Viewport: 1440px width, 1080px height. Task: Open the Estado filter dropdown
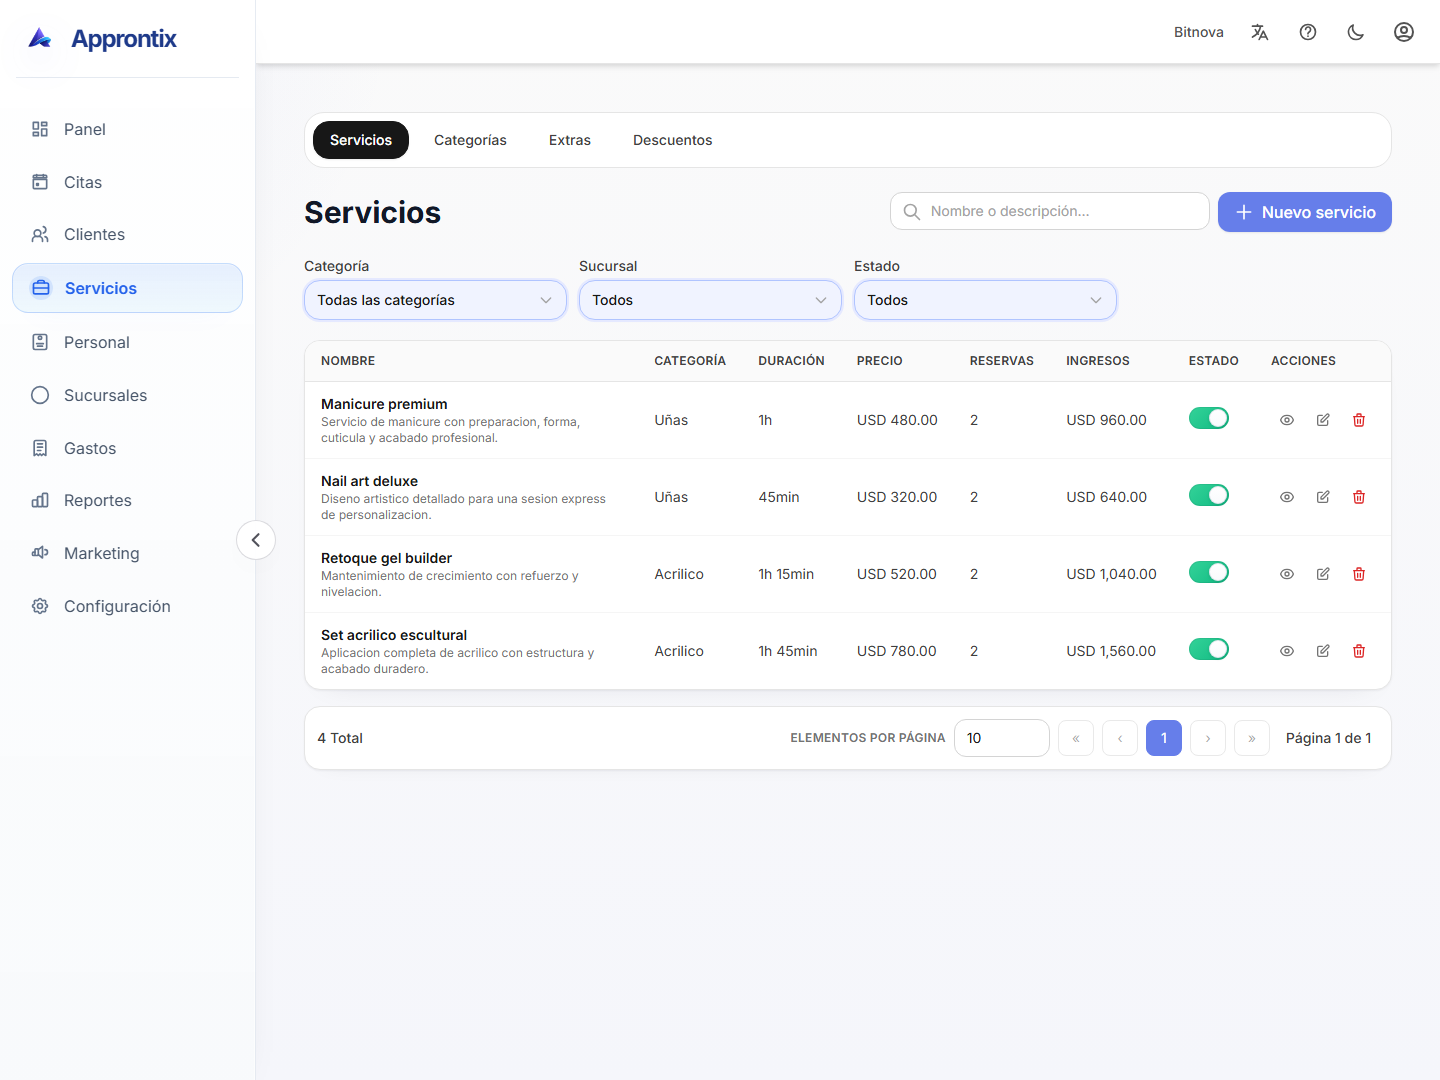985,300
